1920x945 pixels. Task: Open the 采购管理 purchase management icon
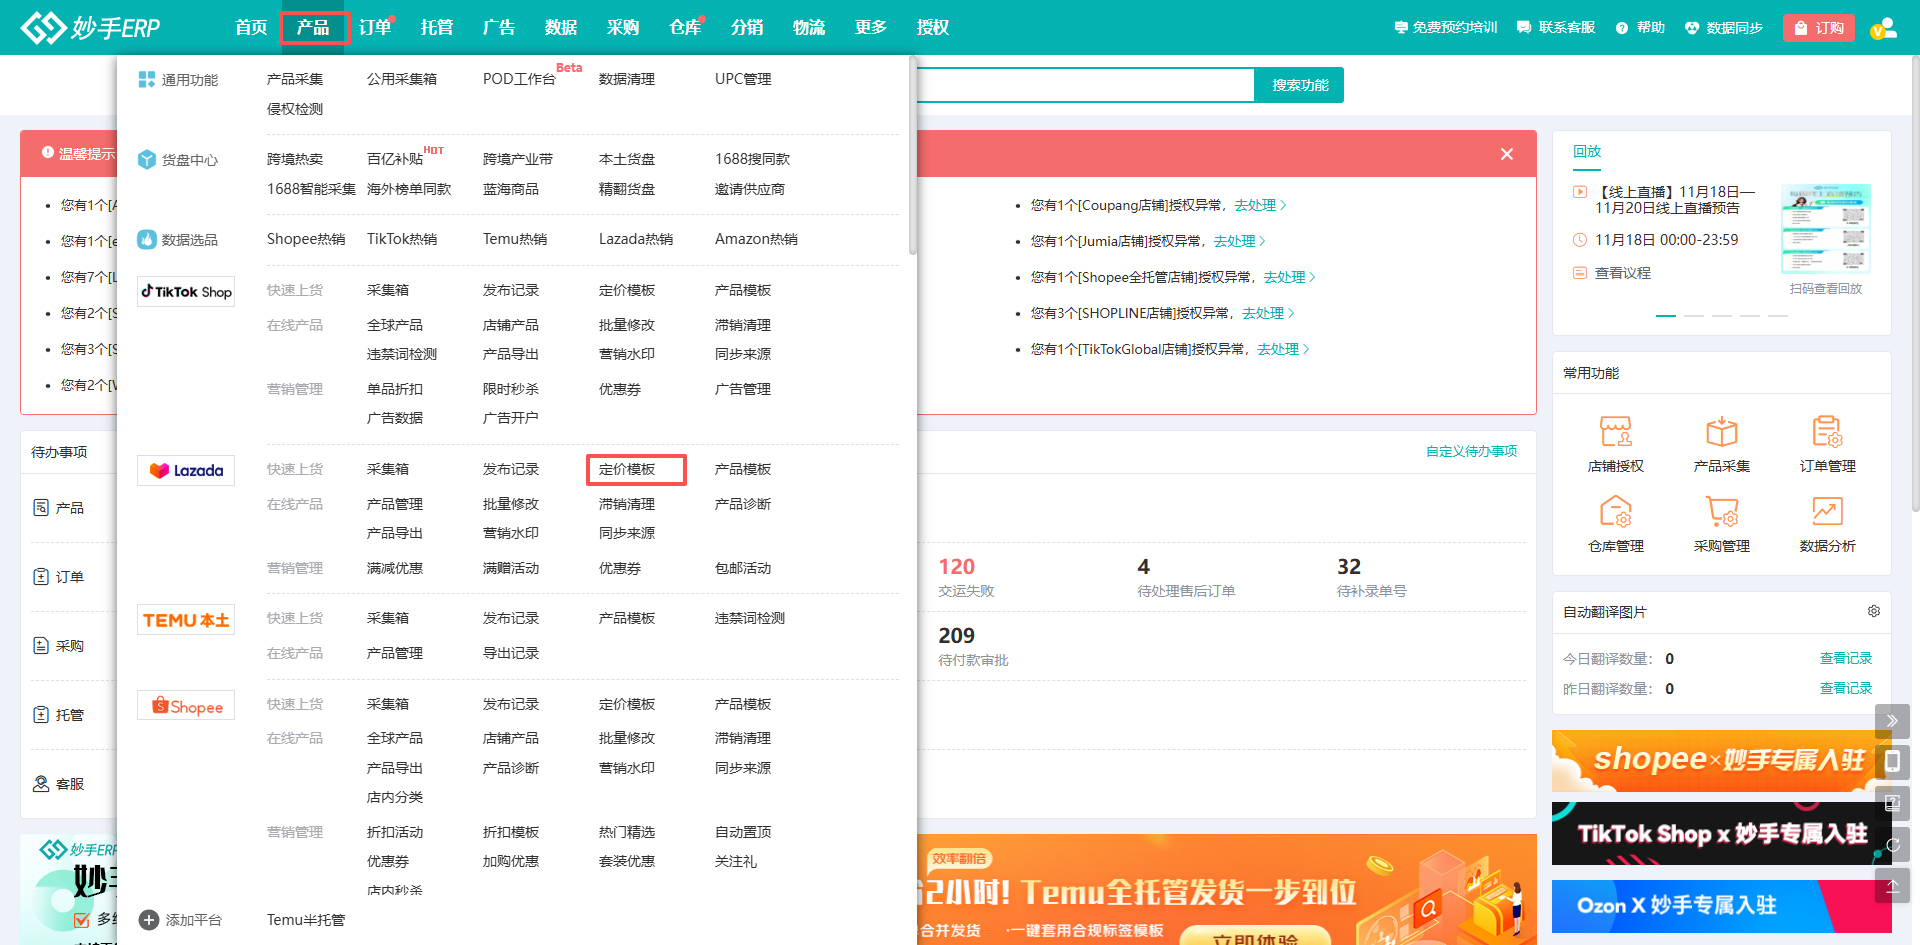pos(1721,512)
